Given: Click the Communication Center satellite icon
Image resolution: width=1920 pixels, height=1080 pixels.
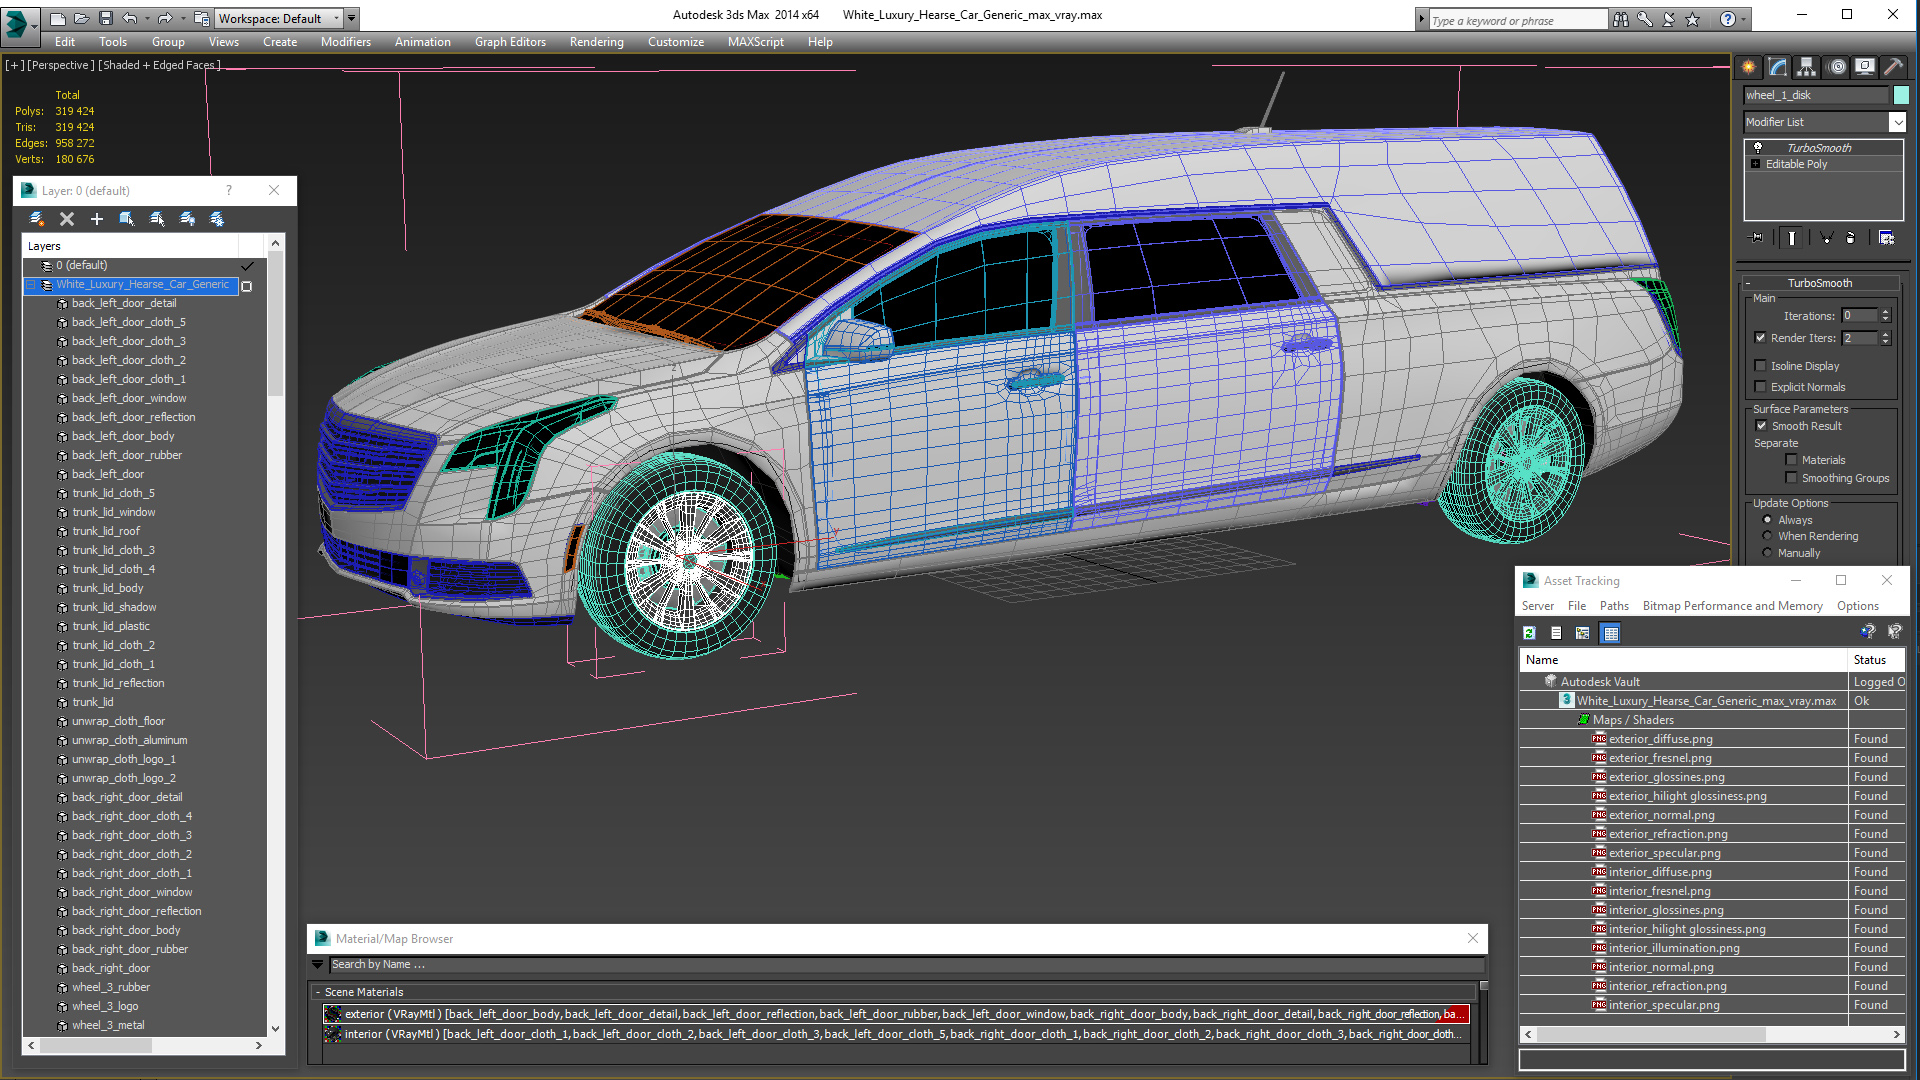Looking at the screenshot, I should [x=1668, y=19].
